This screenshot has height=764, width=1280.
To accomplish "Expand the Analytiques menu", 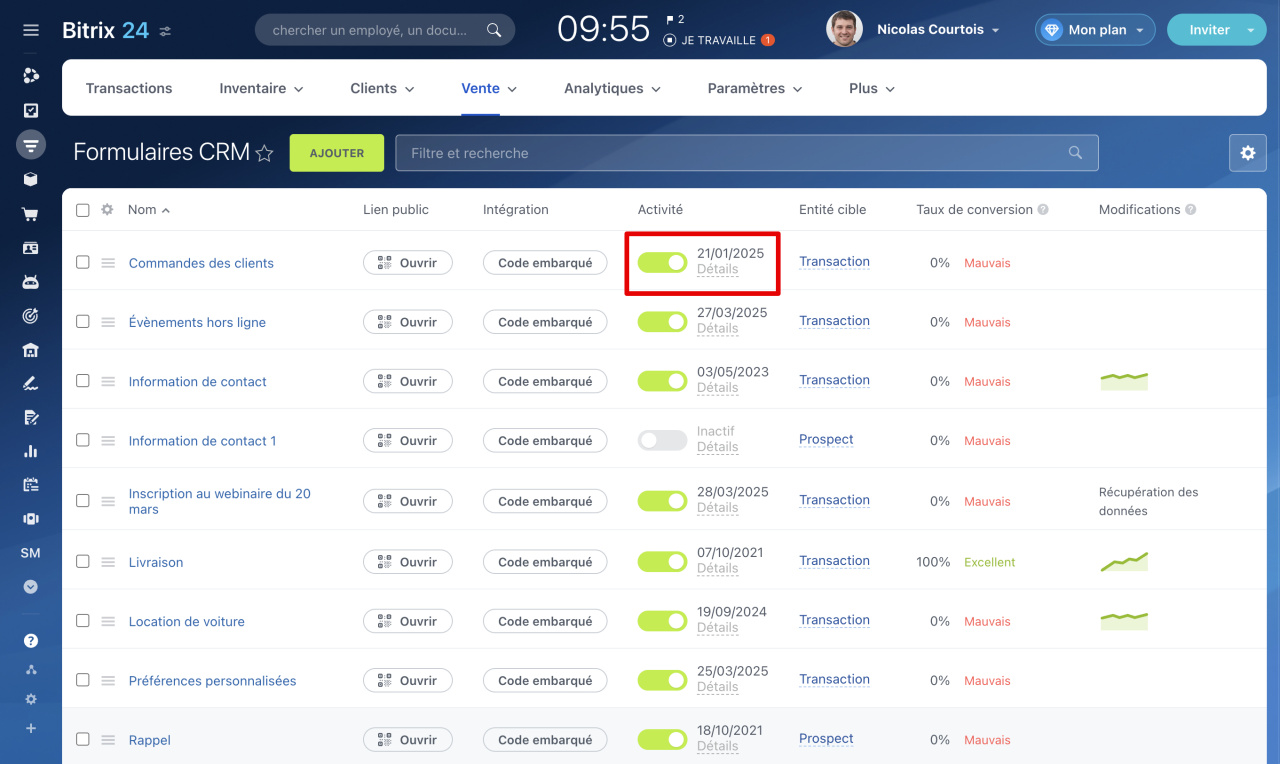I will coord(612,88).
